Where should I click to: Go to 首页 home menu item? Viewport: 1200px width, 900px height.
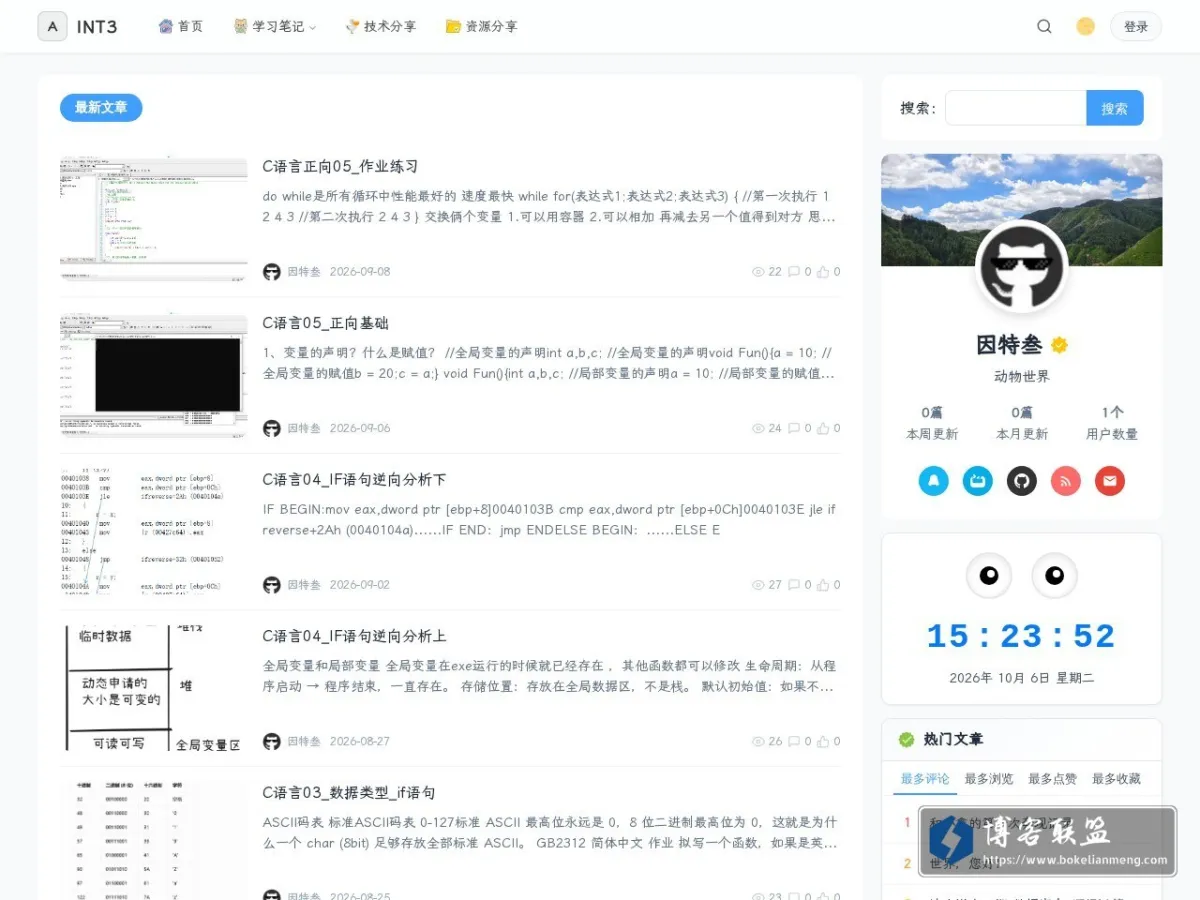point(181,27)
